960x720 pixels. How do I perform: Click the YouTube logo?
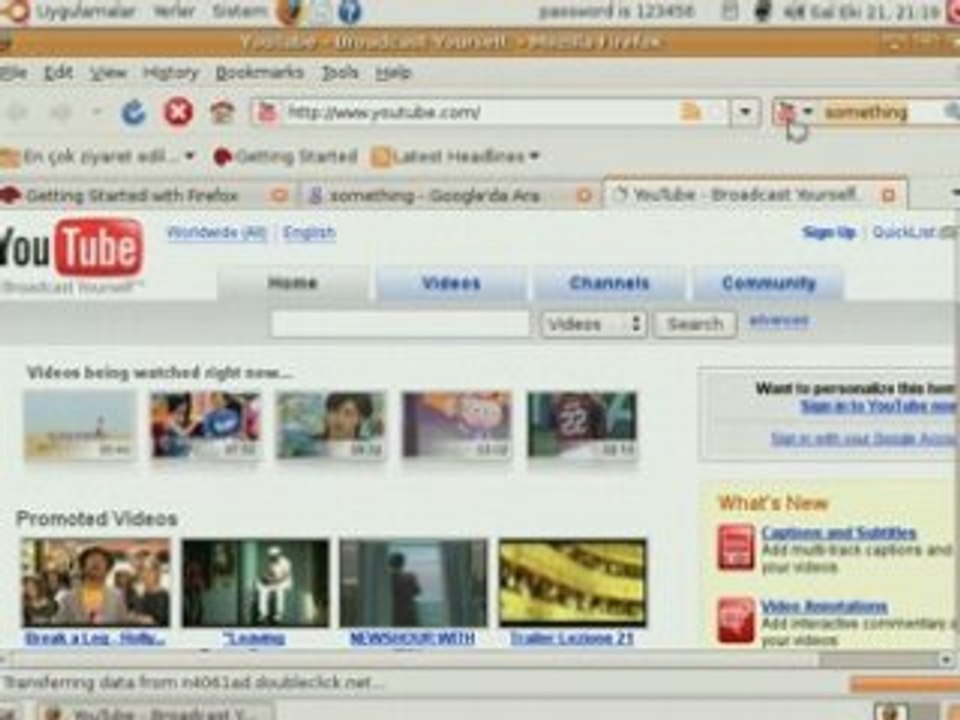(72, 248)
